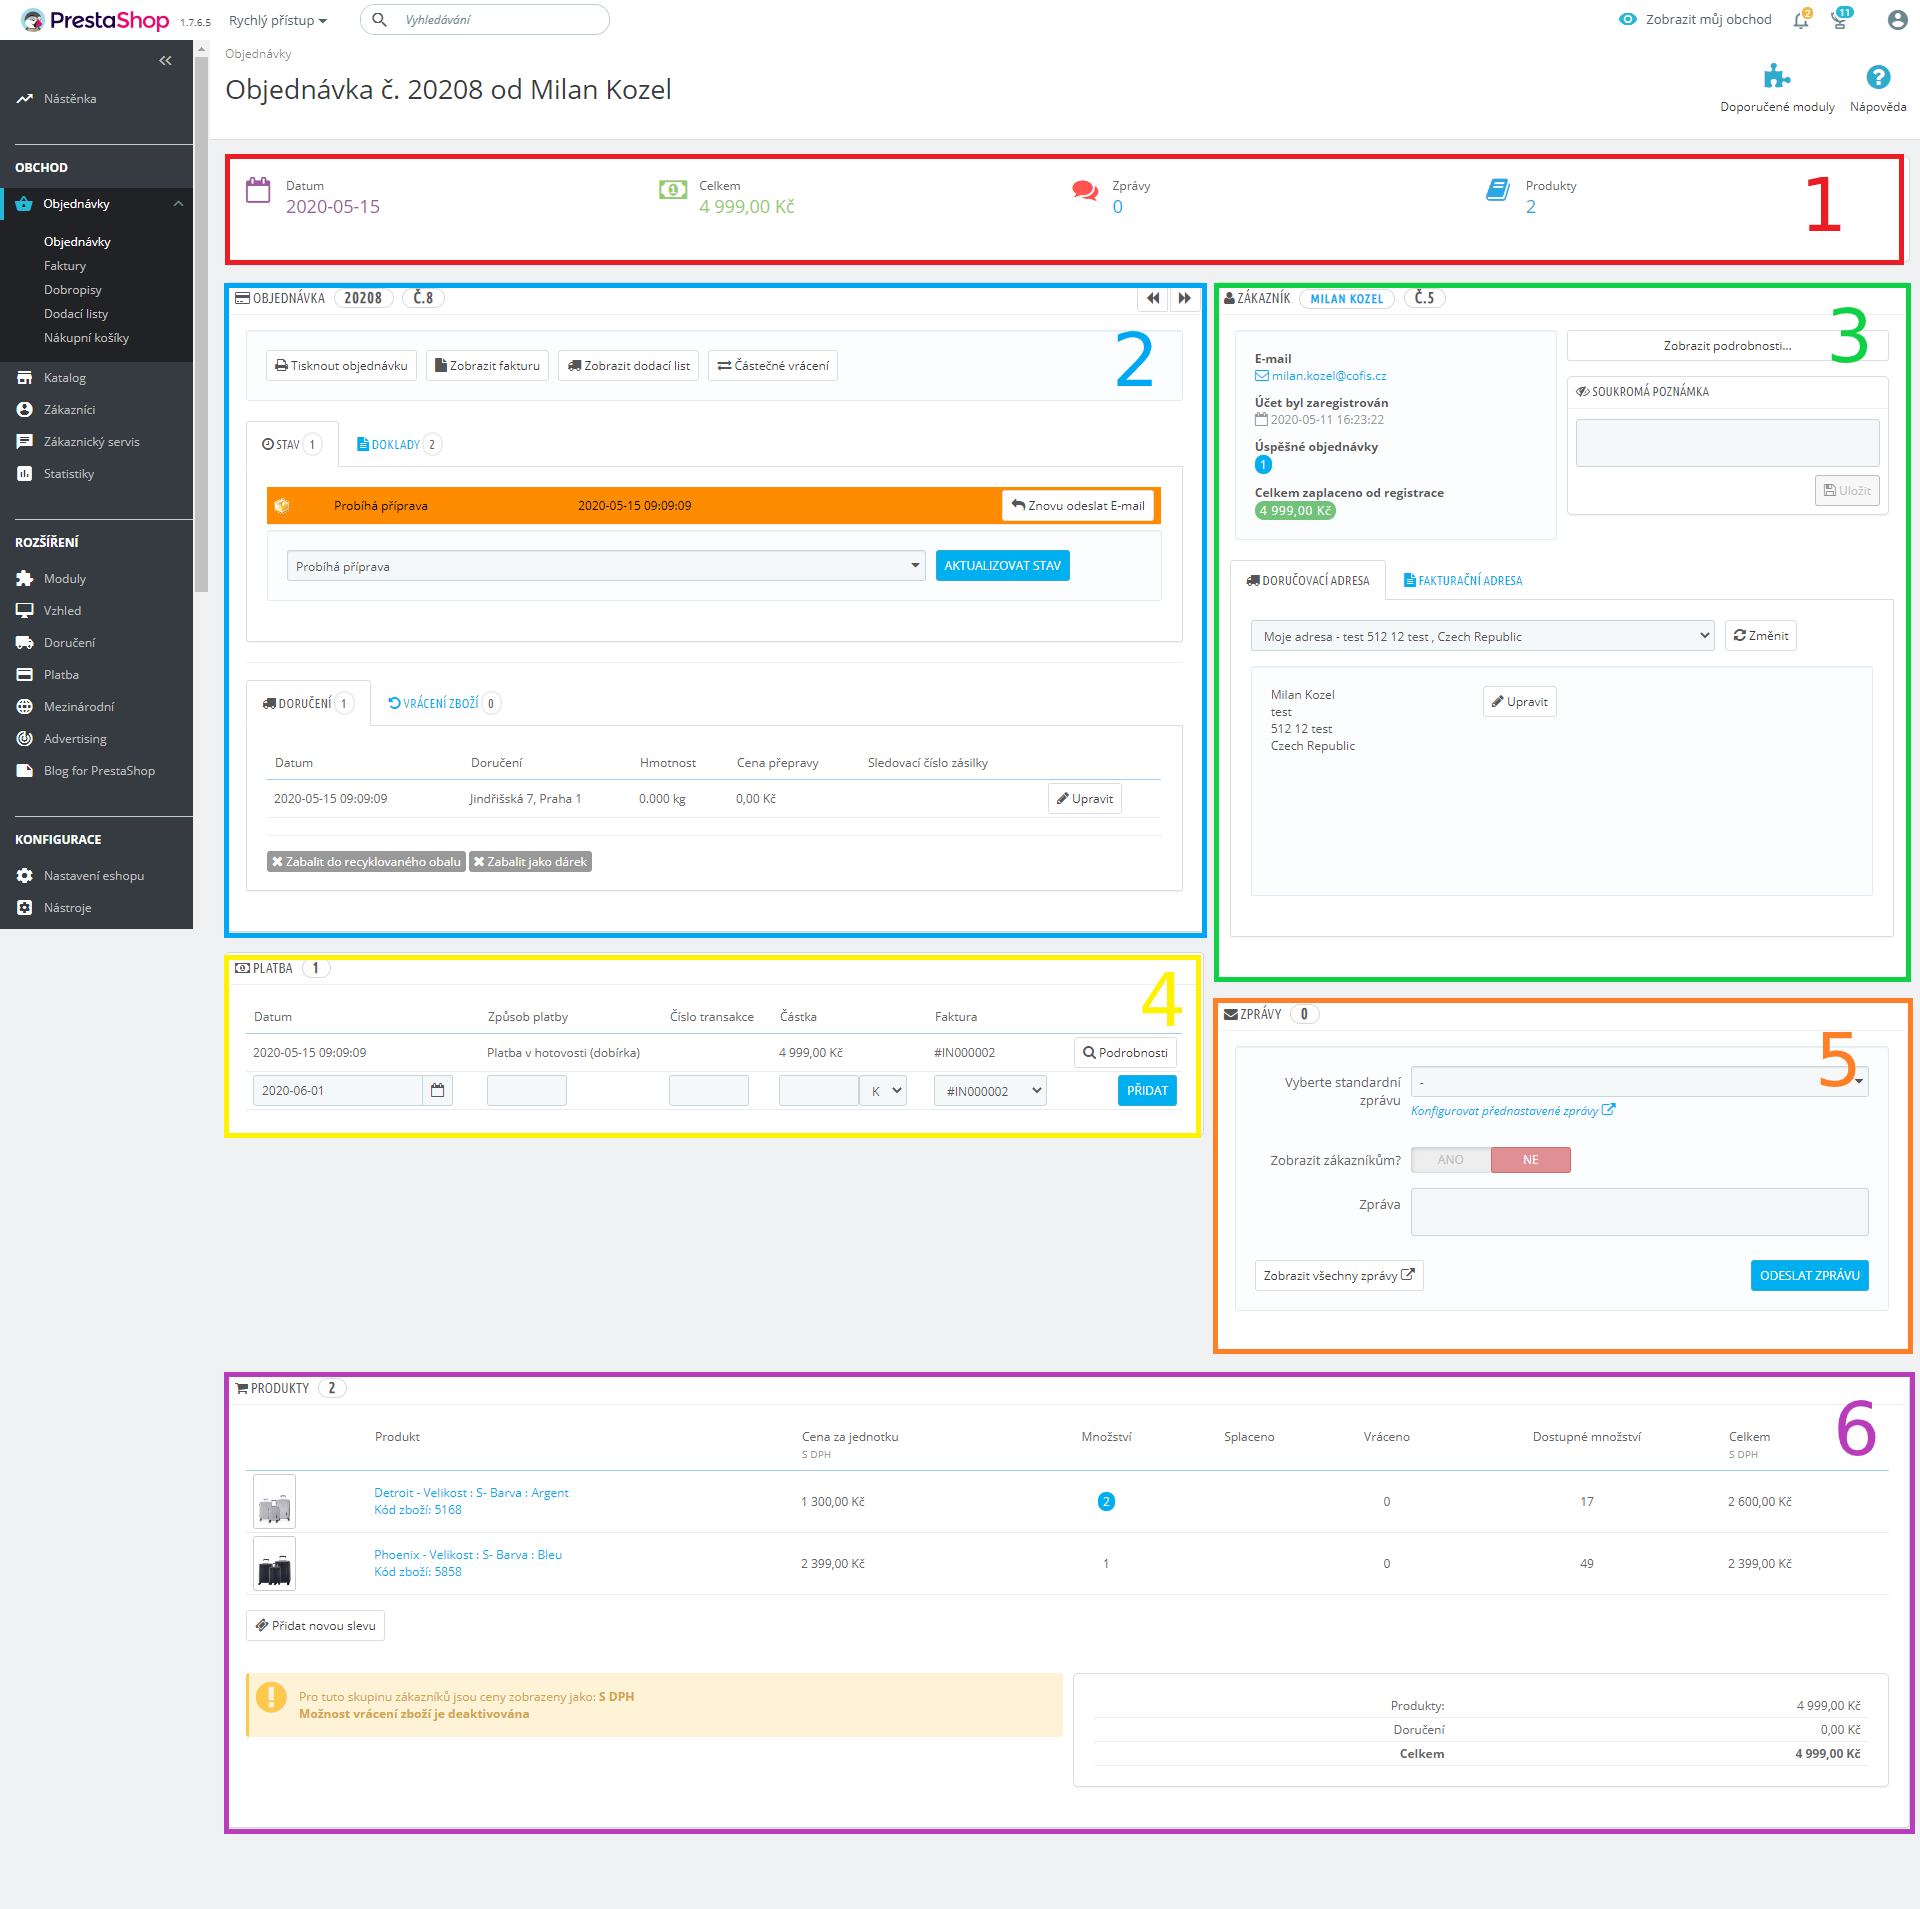Switch to Doklady tab
Viewport: 1920px width, 1909px height.
click(398, 445)
